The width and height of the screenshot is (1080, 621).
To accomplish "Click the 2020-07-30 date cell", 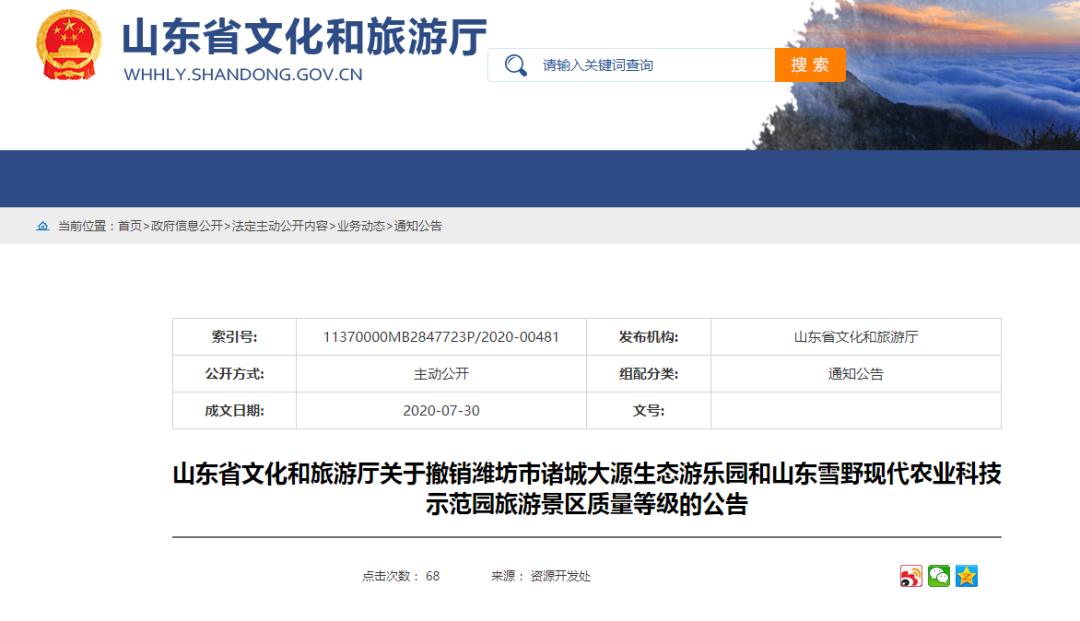I will [x=441, y=410].
